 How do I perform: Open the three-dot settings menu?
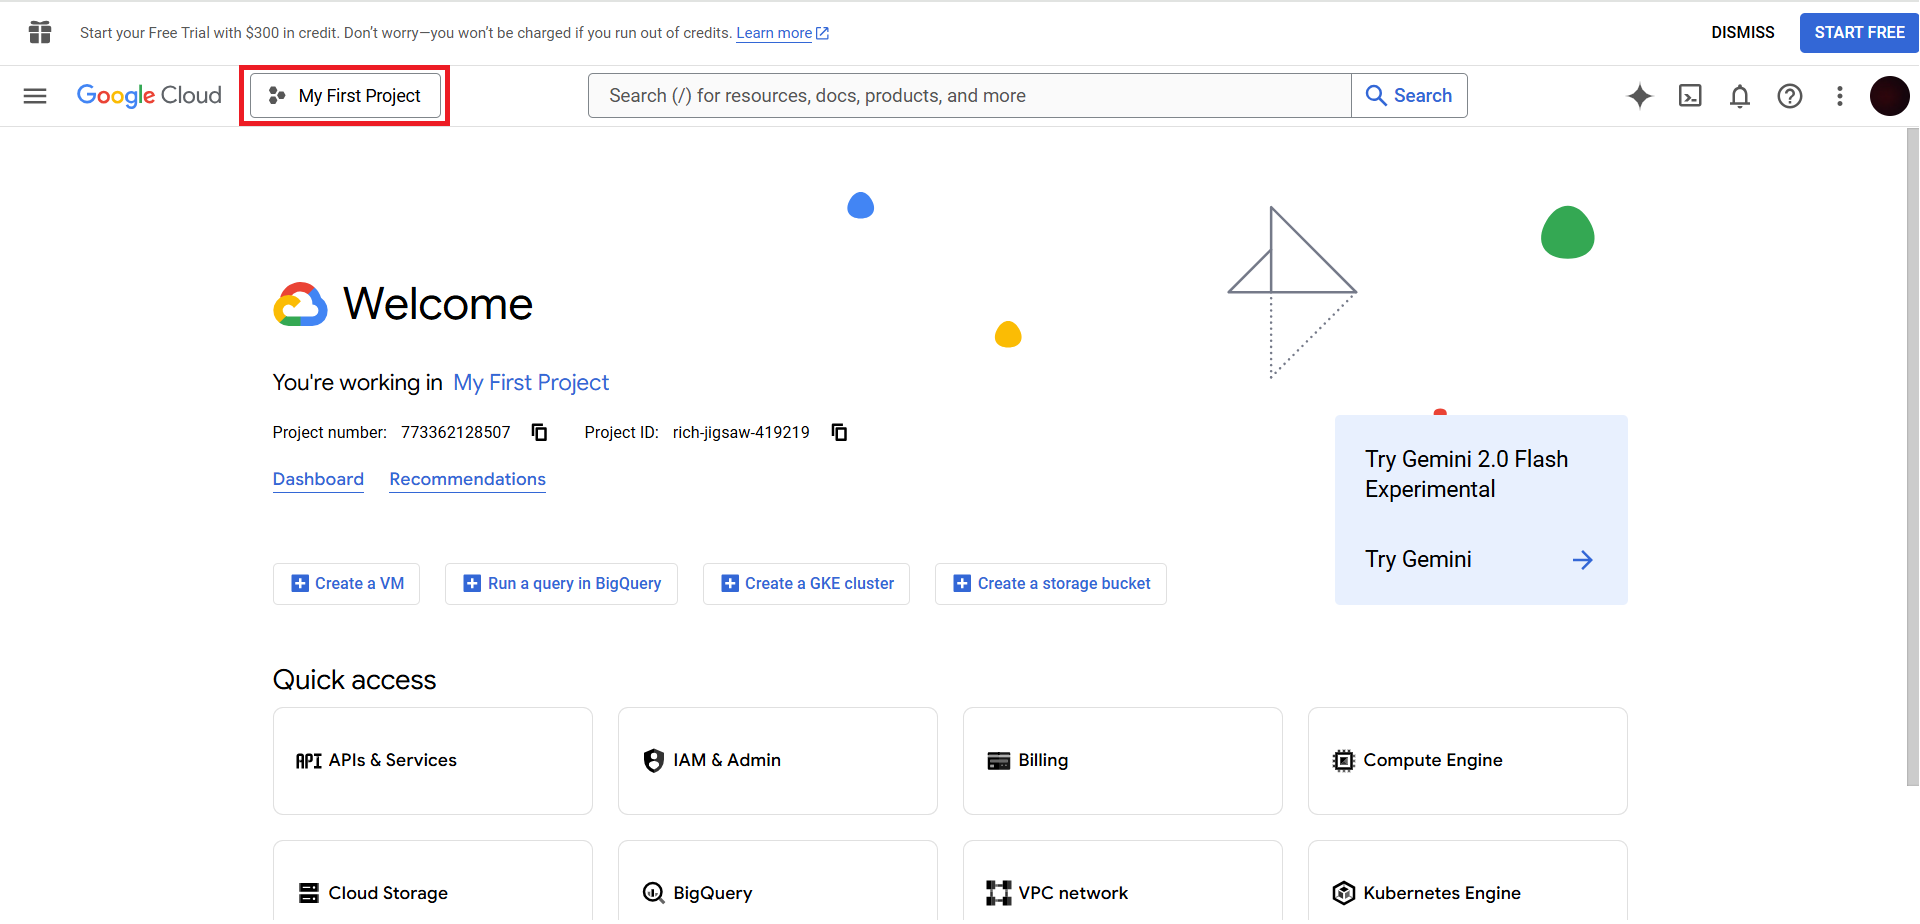pos(1840,96)
